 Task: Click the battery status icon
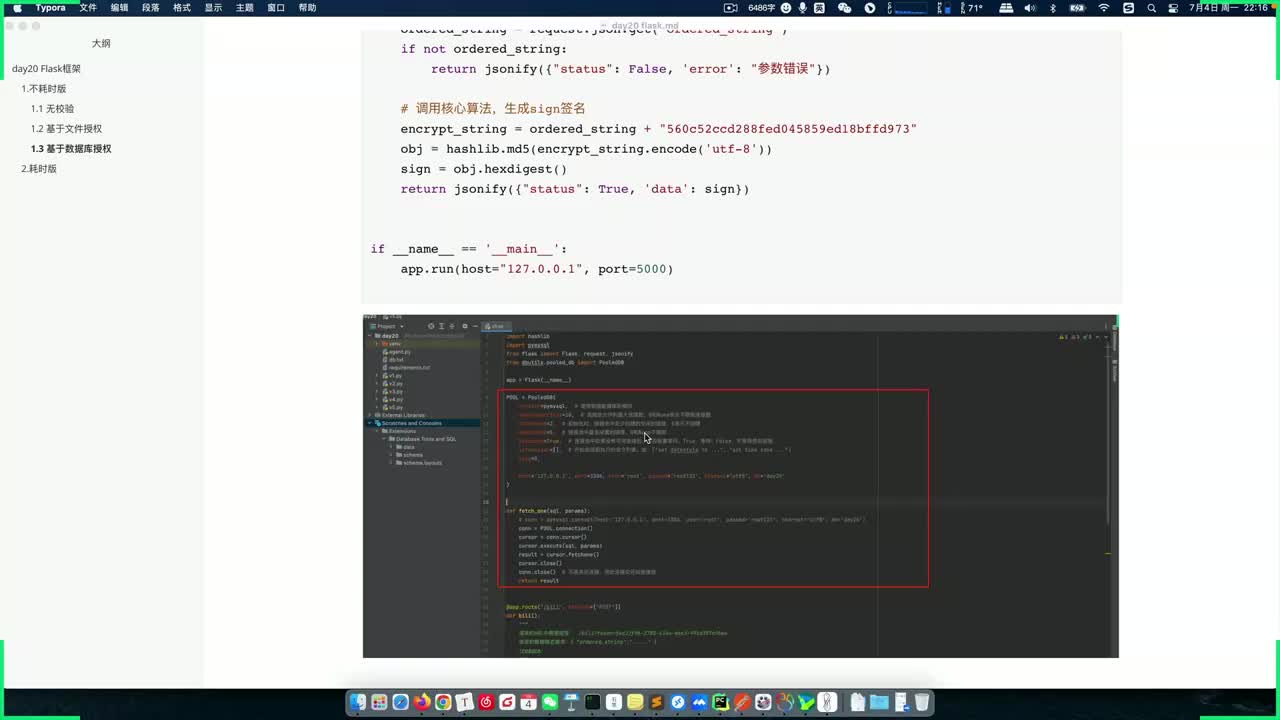click(1078, 8)
